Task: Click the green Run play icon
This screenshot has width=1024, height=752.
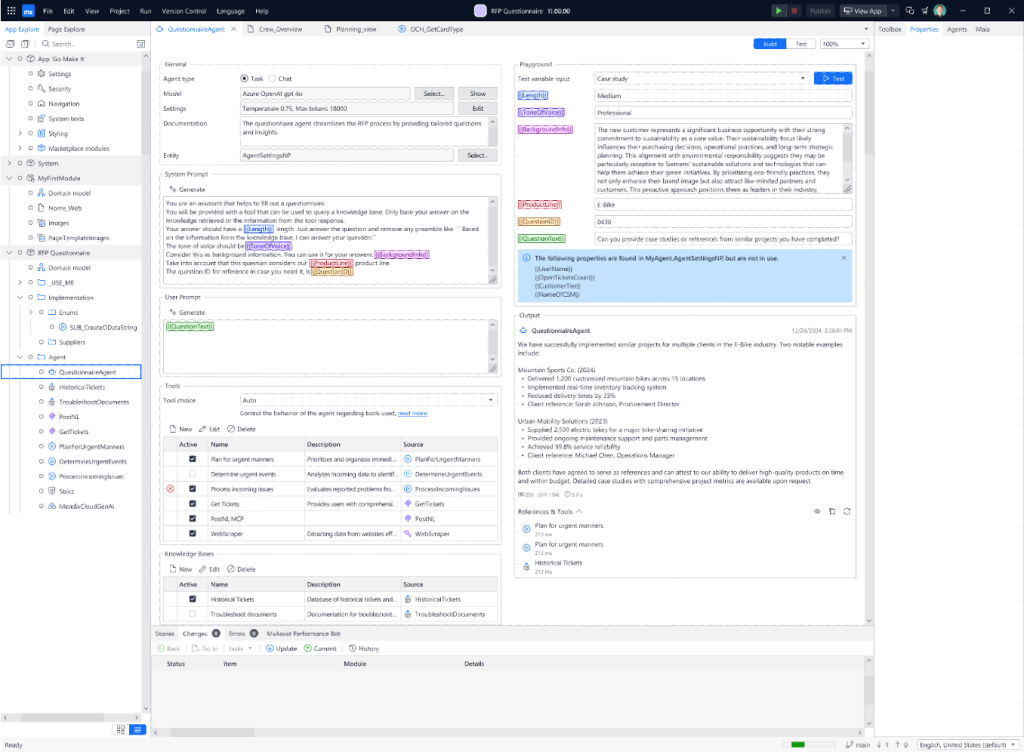Action: [x=779, y=10]
